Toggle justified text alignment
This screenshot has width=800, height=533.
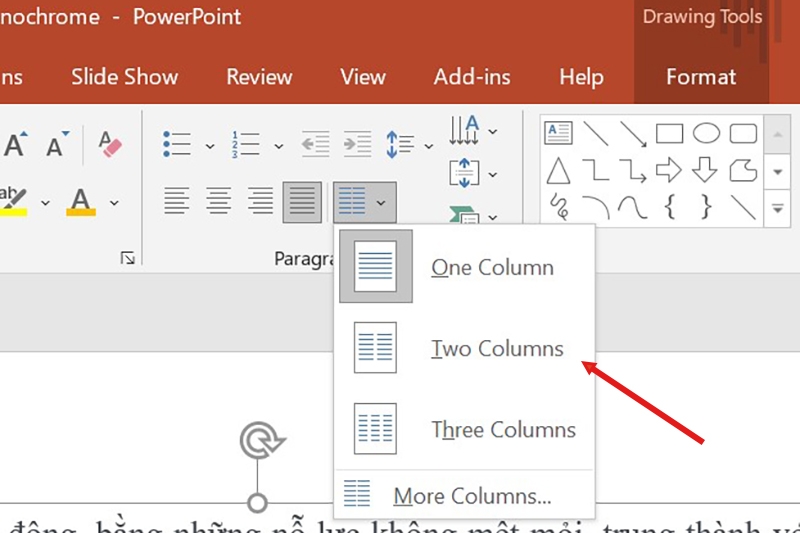click(x=302, y=202)
